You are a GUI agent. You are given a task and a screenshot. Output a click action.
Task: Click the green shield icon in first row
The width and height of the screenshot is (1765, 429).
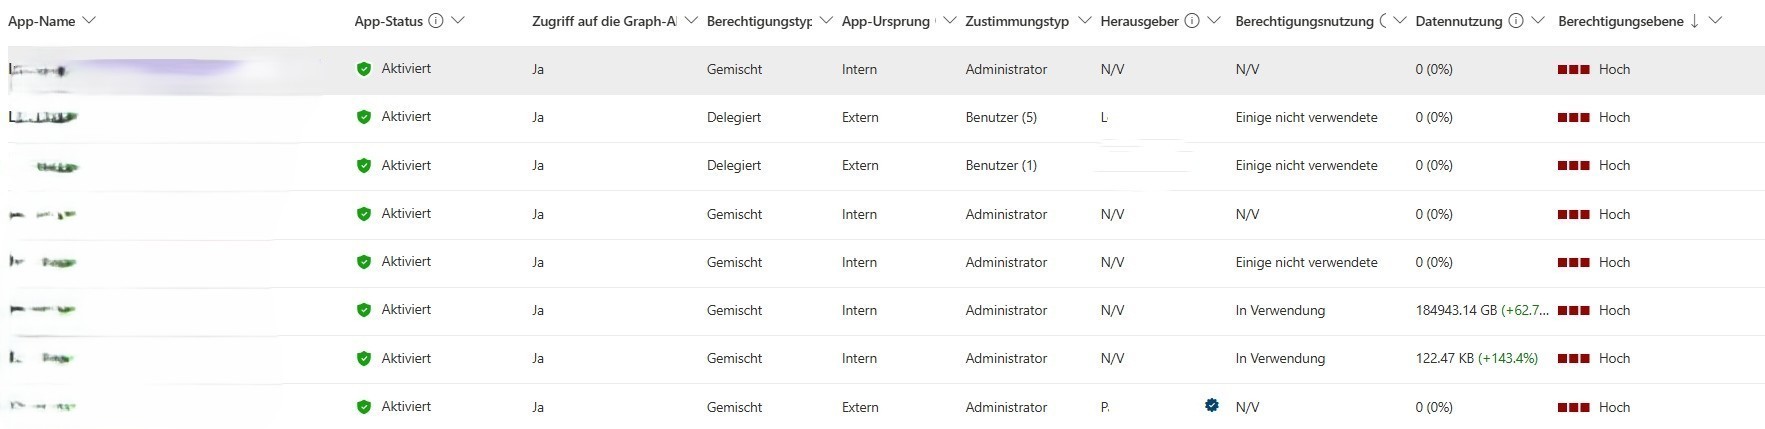pyautogui.click(x=364, y=69)
